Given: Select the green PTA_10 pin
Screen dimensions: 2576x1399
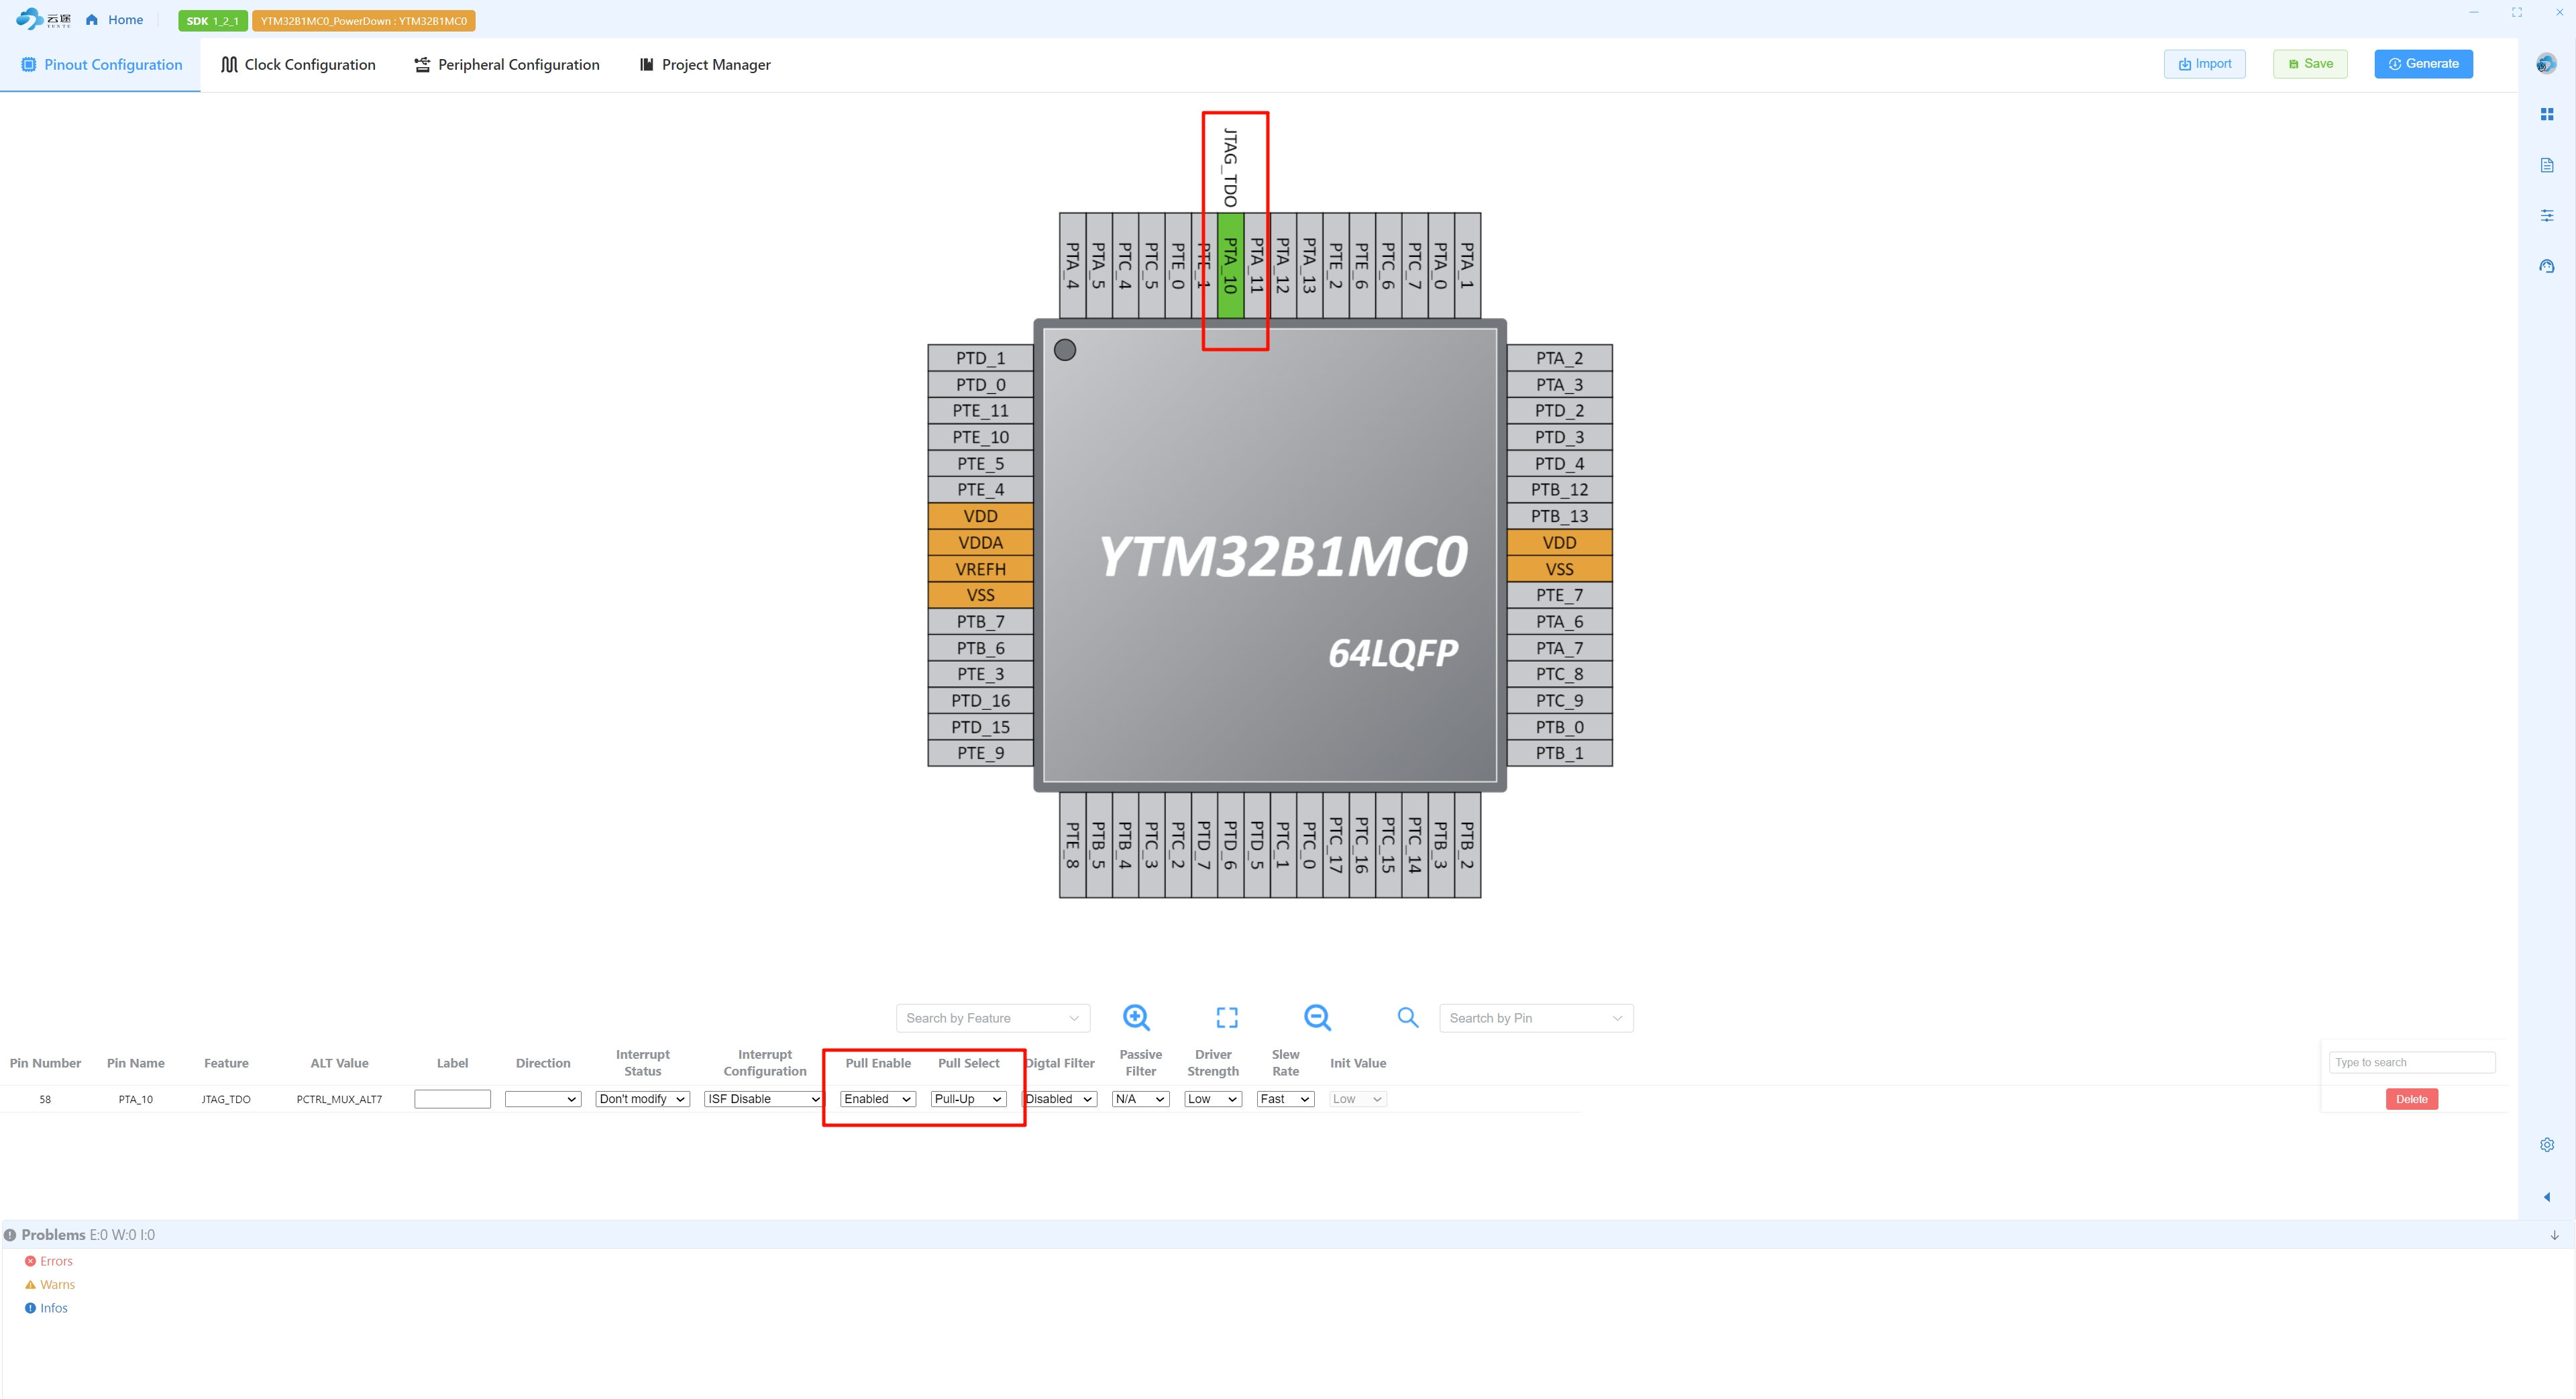Looking at the screenshot, I should 1230,265.
